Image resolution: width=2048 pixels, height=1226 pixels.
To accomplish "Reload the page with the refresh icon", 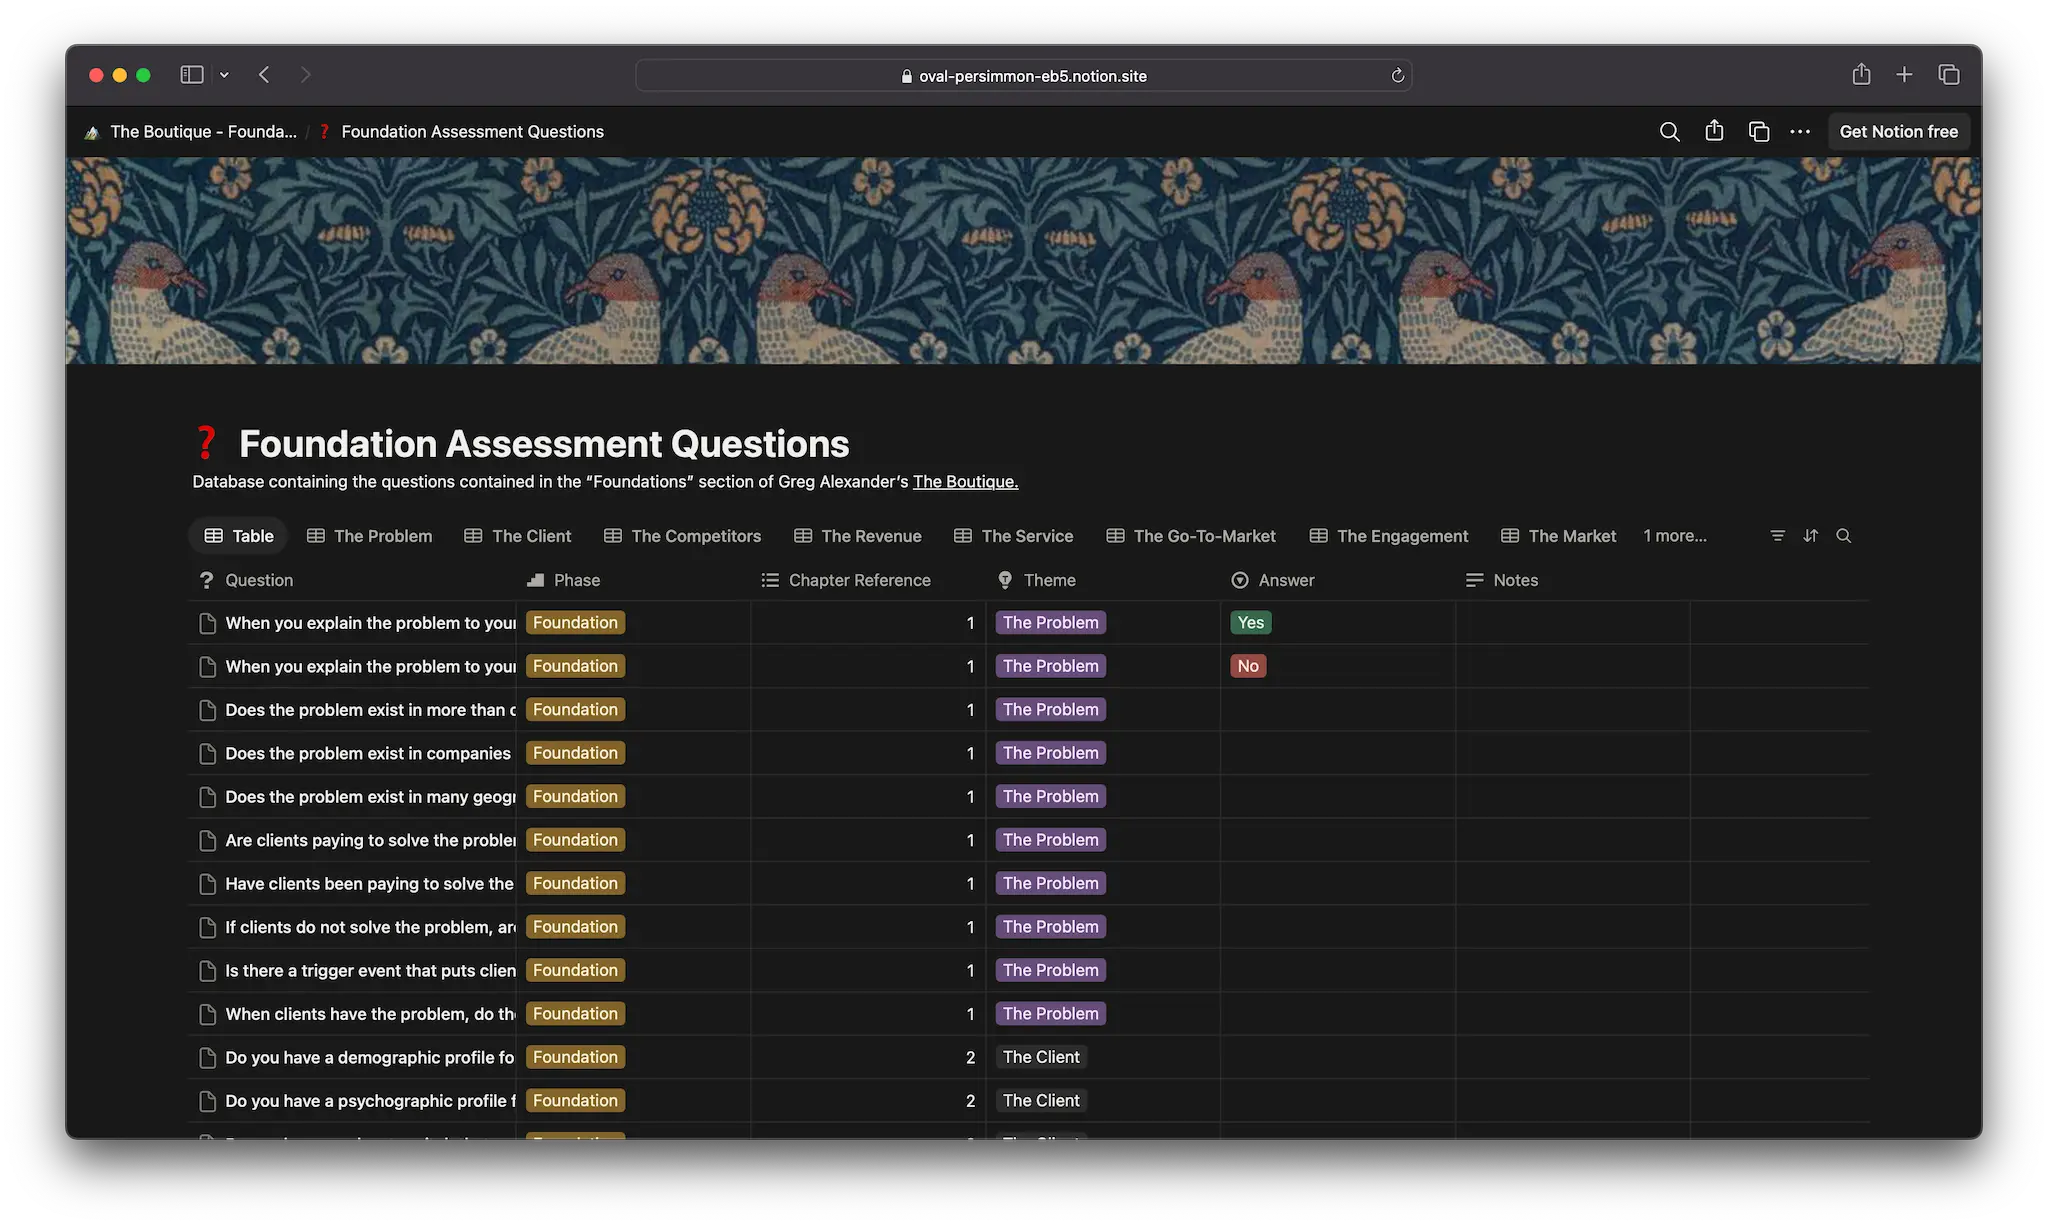I will tap(1398, 76).
